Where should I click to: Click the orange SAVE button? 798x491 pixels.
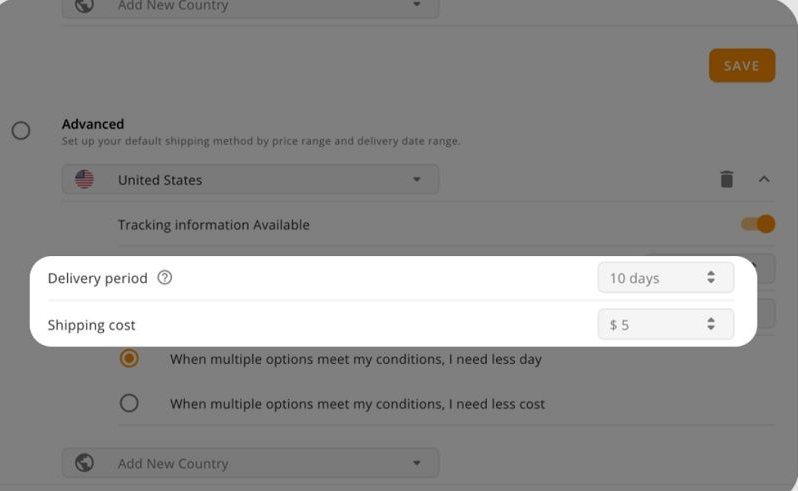(x=742, y=66)
